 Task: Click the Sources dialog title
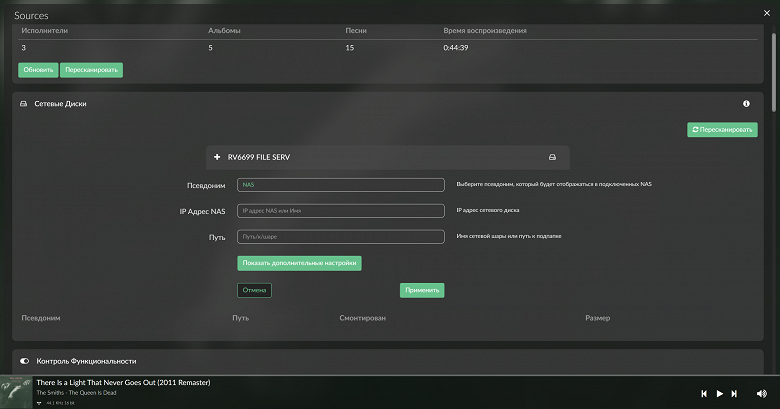31,15
